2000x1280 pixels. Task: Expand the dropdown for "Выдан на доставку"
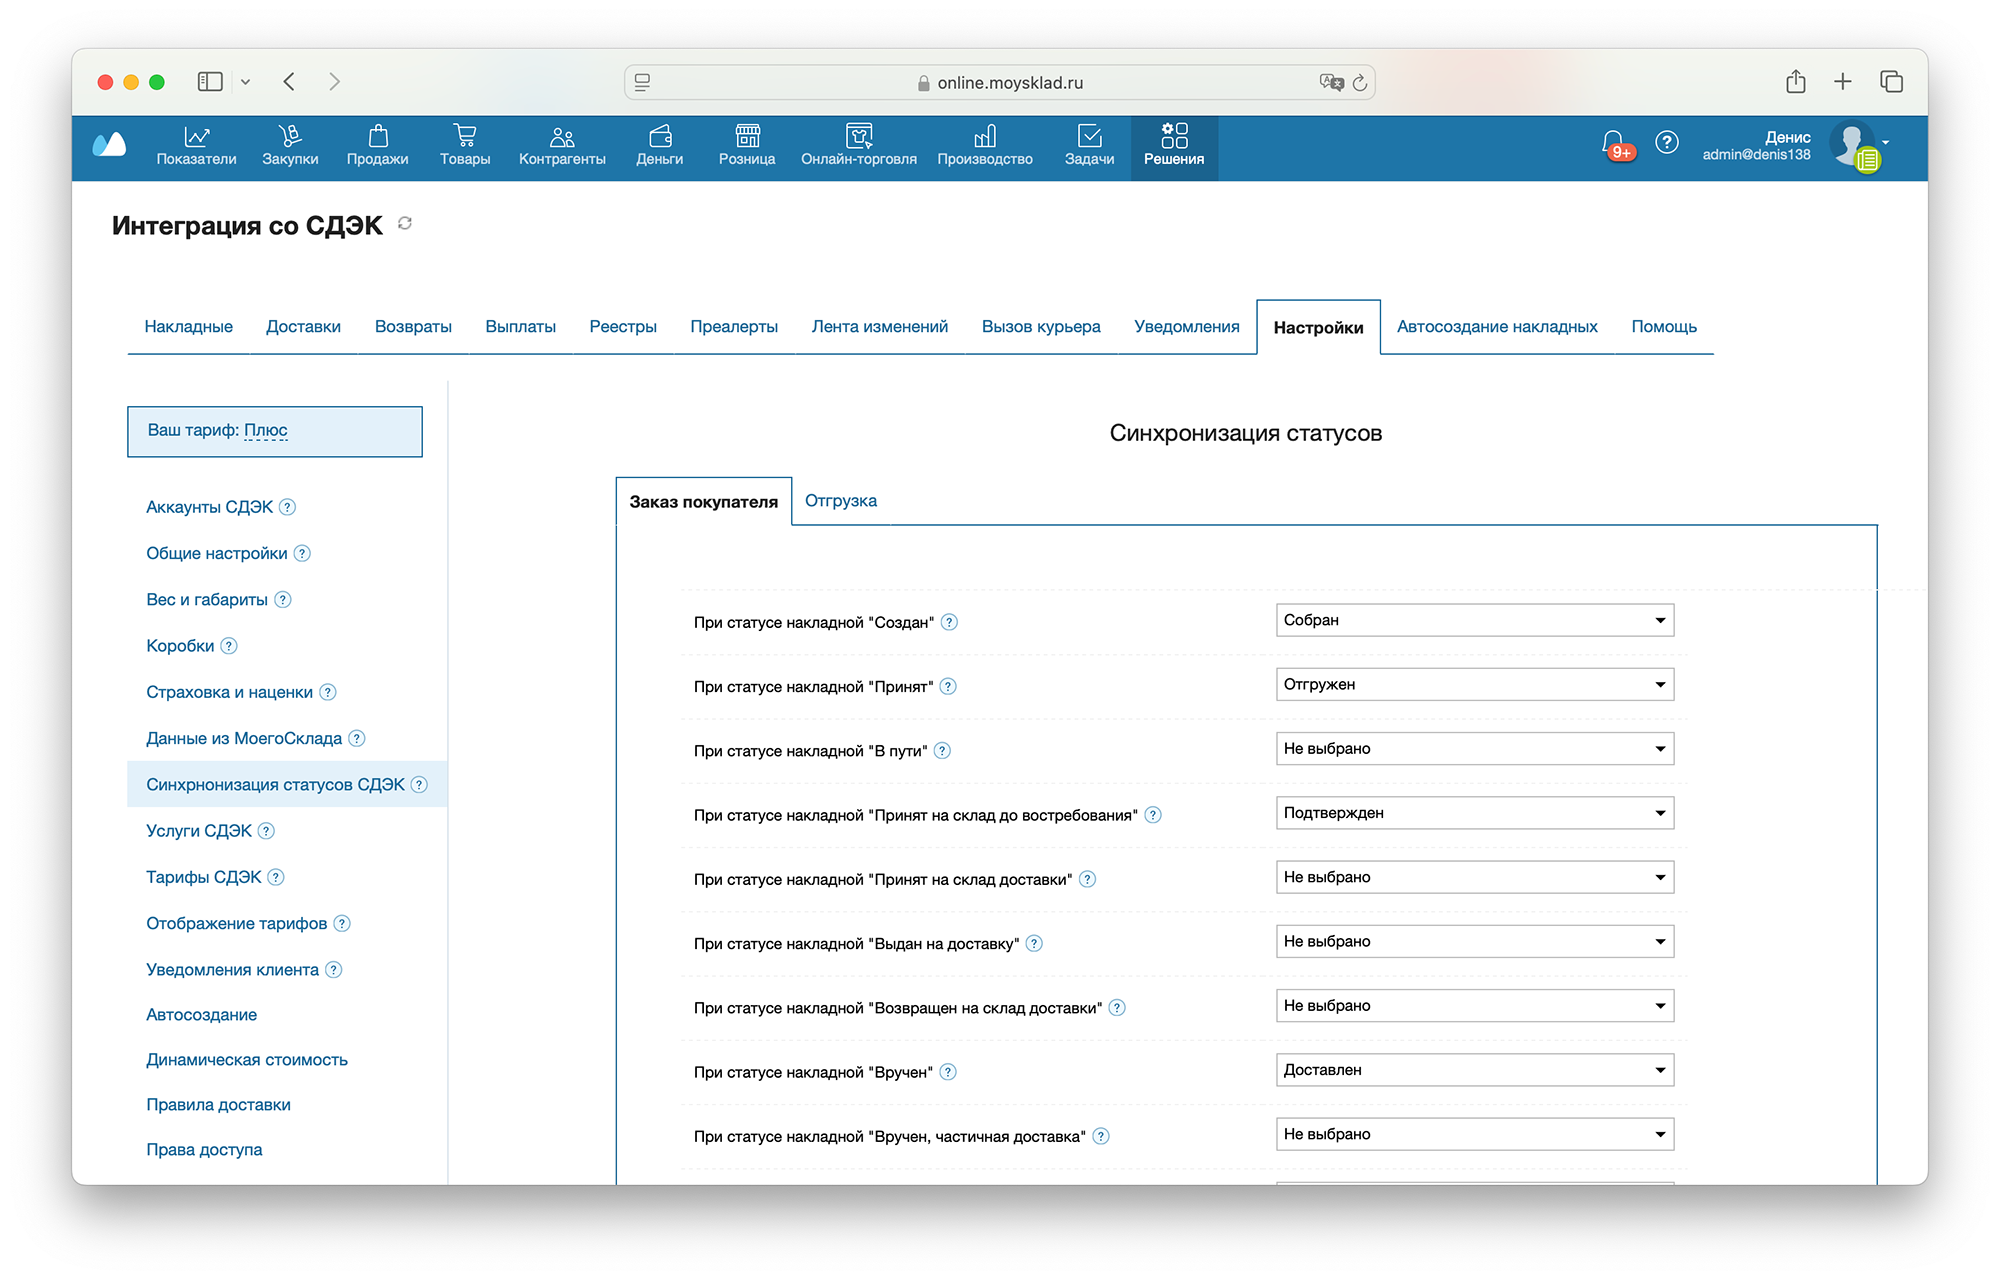[1474, 941]
